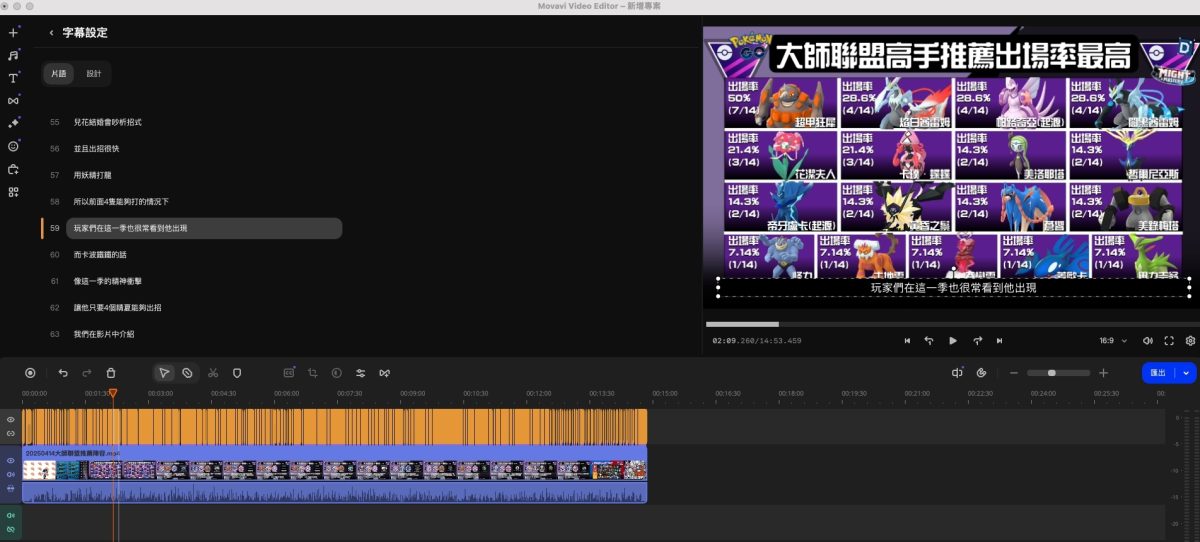The image size is (1200, 542).
Task: Open the Import media plus icon
Action: coord(13,32)
